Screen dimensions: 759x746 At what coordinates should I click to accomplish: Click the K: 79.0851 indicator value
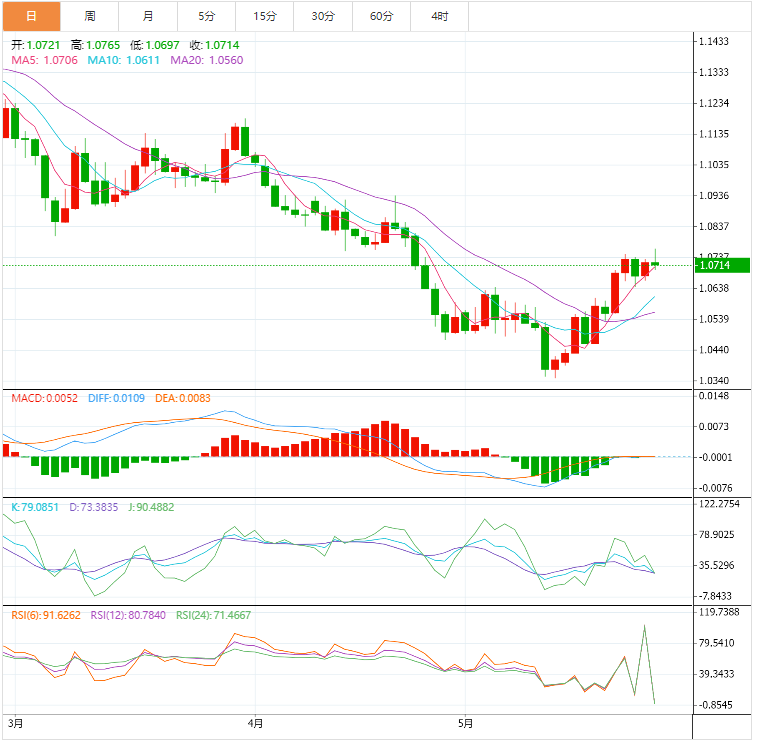tap(35, 507)
